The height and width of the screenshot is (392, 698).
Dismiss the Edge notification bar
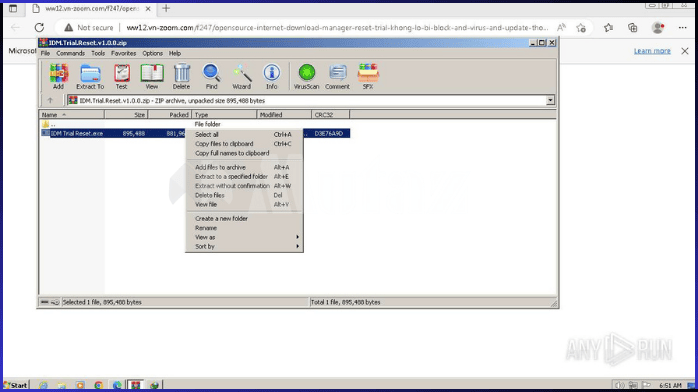point(685,51)
